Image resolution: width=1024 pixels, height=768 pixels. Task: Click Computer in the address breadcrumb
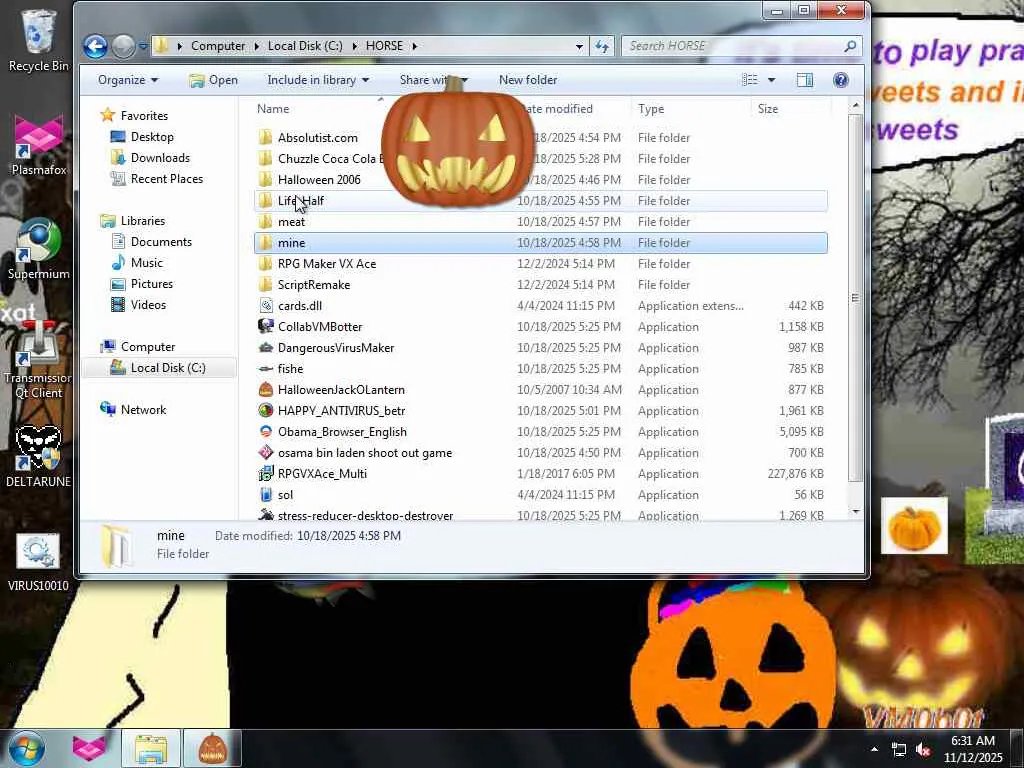coord(217,46)
